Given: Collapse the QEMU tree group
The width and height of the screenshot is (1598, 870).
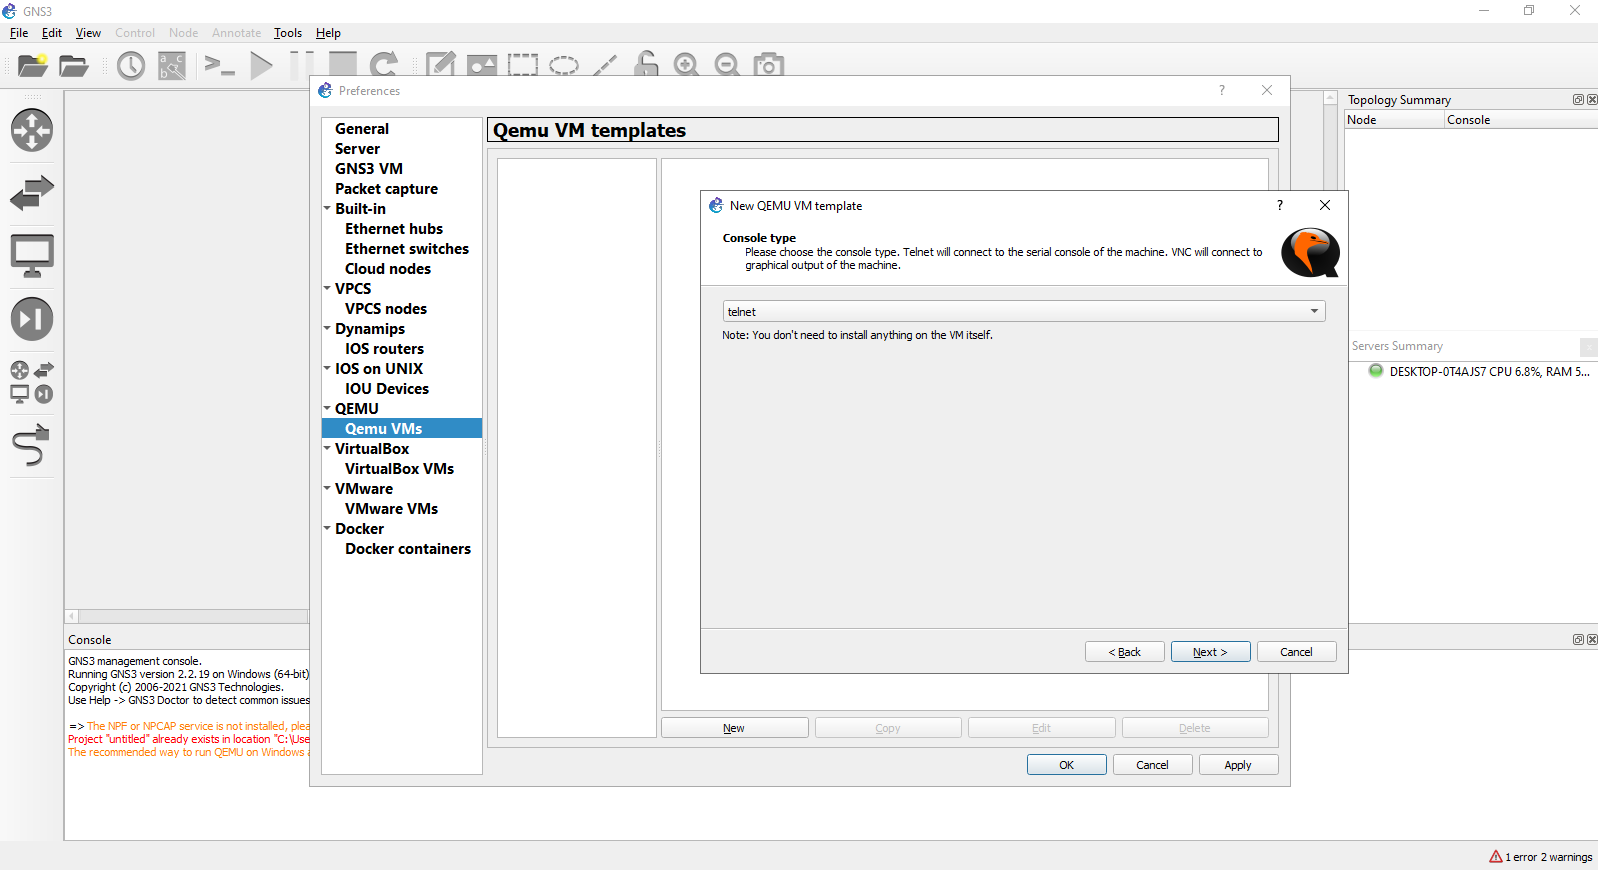Looking at the screenshot, I should coord(327,408).
